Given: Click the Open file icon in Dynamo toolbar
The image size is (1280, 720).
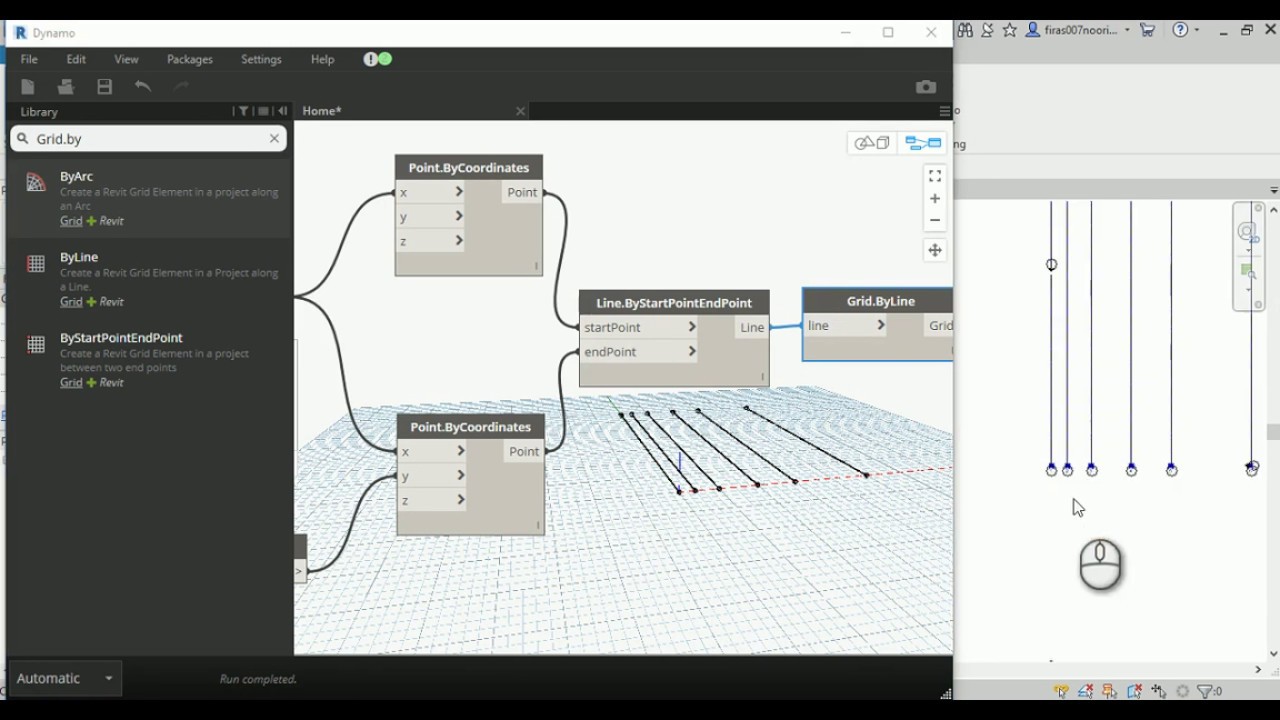Looking at the screenshot, I should [x=66, y=87].
